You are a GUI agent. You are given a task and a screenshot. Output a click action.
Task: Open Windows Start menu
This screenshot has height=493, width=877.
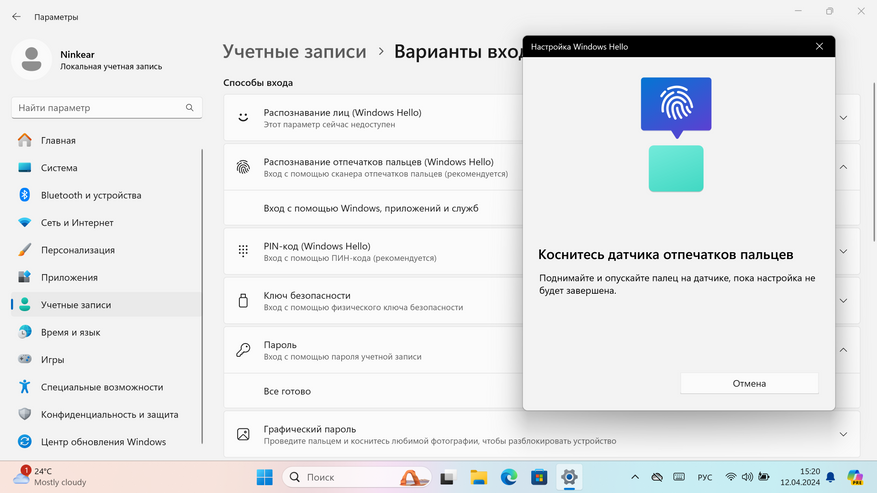tap(265, 477)
